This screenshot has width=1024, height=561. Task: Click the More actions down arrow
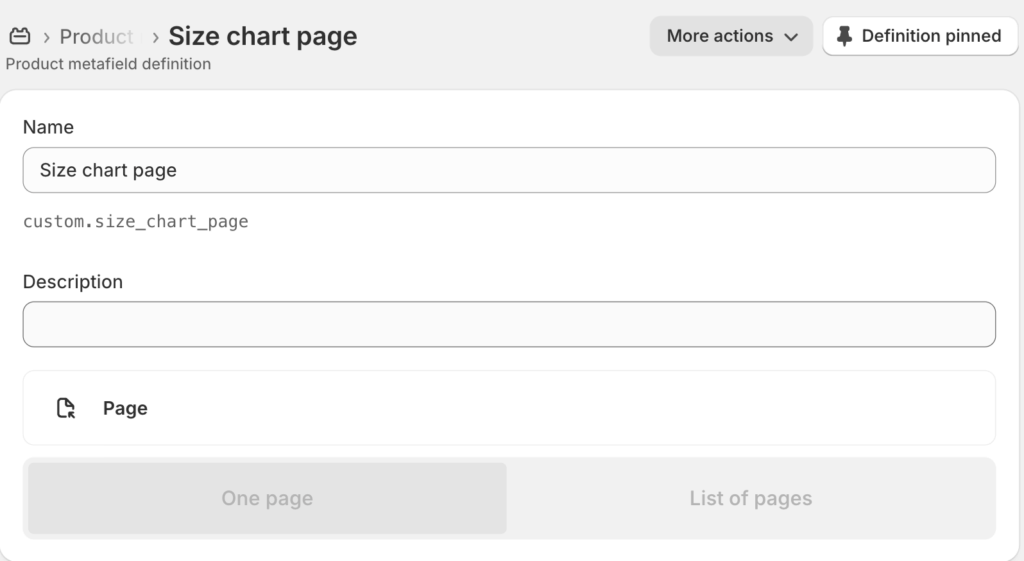coord(791,37)
